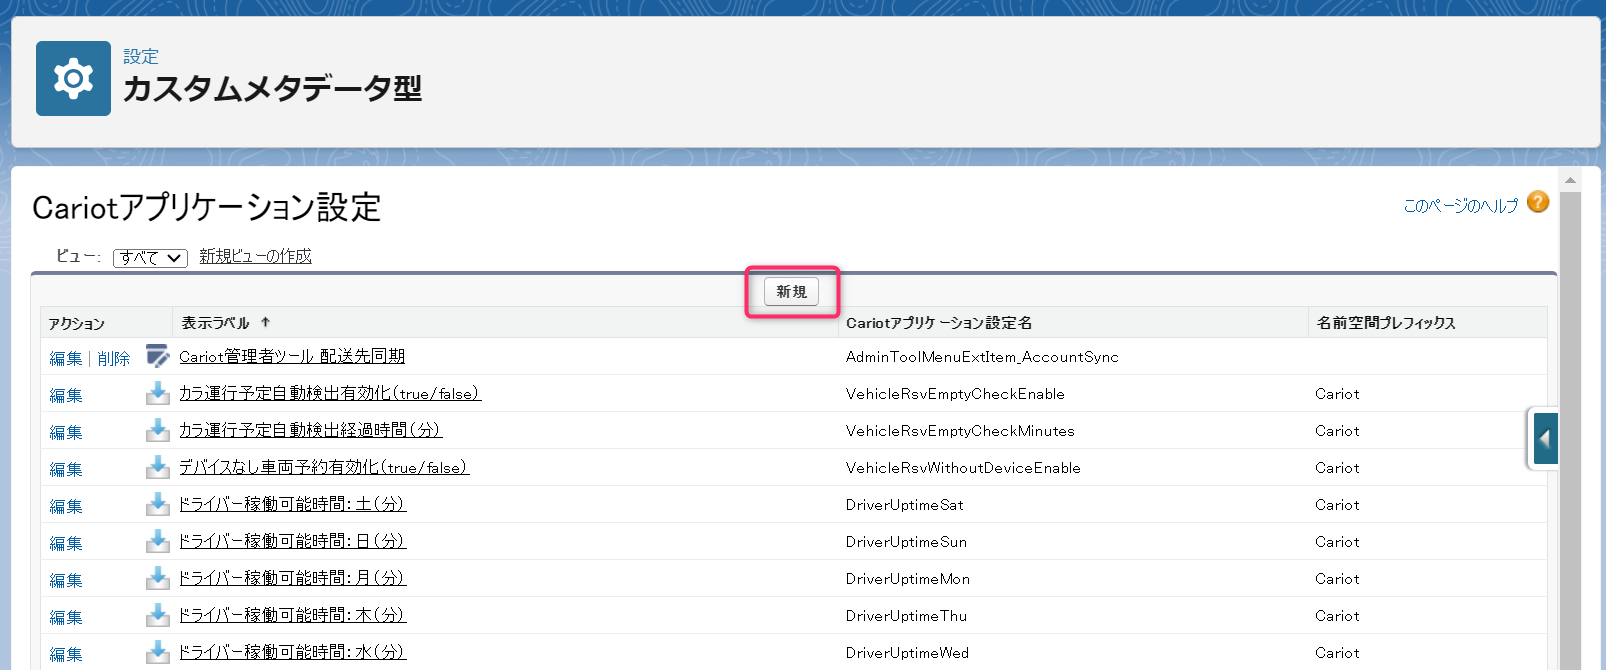Select the DriverUptimeWed cell
1606x670 pixels.
(x=907, y=653)
